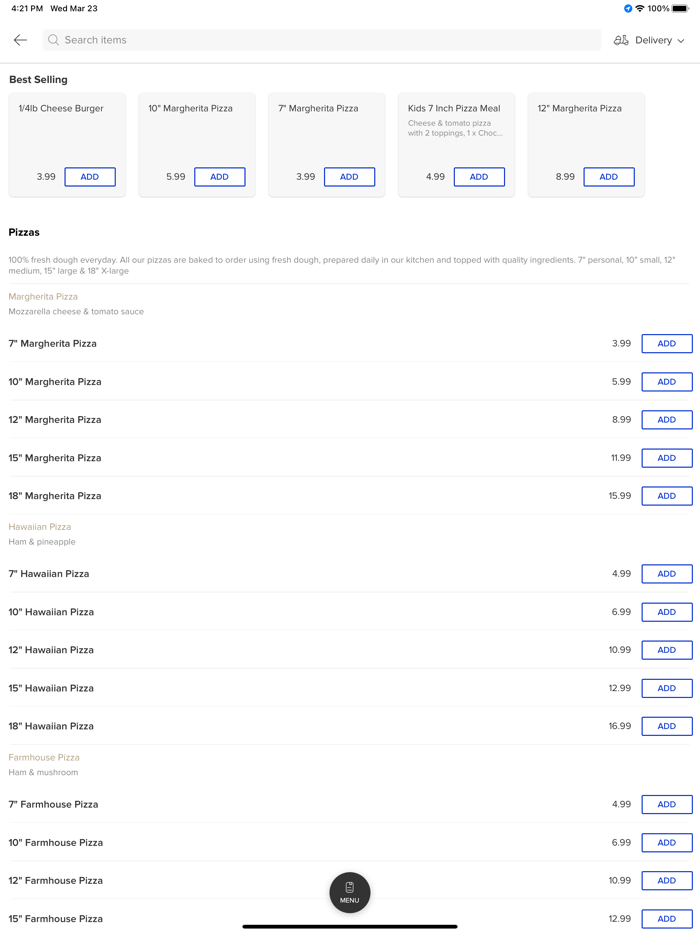Focus the Search items field
The image size is (700, 934).
click(320, 40)
